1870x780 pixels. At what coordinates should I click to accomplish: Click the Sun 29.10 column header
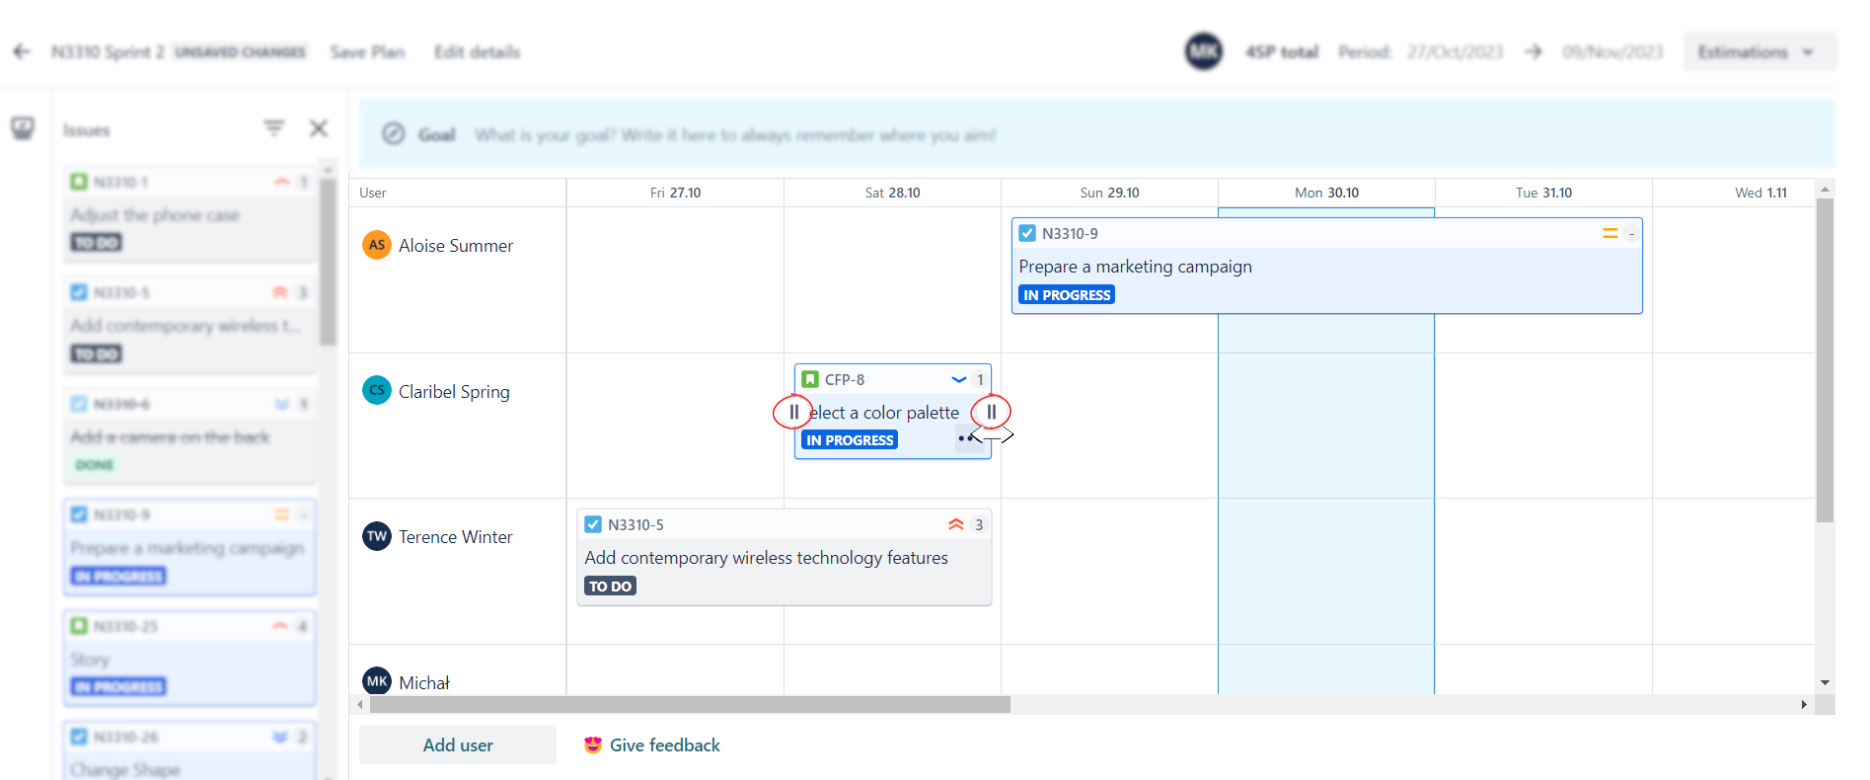pos(1109,193)
